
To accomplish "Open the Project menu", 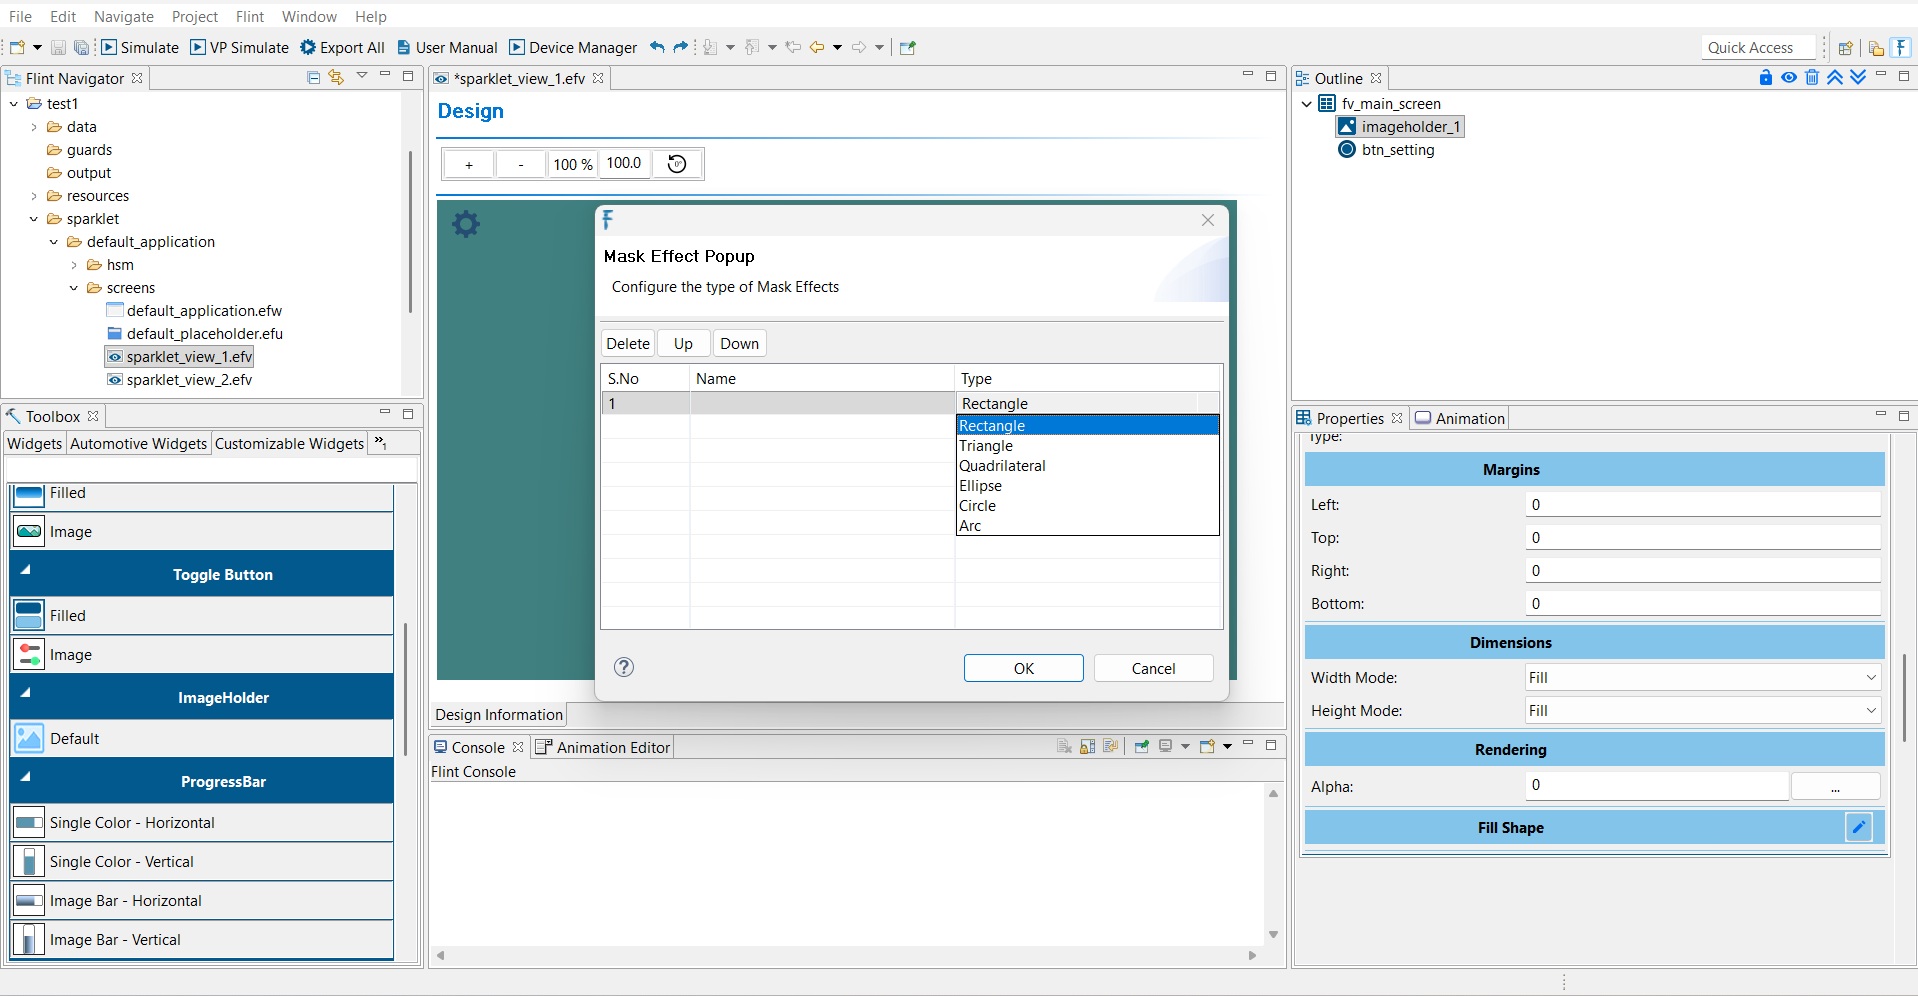I will (x=195, y=16).
